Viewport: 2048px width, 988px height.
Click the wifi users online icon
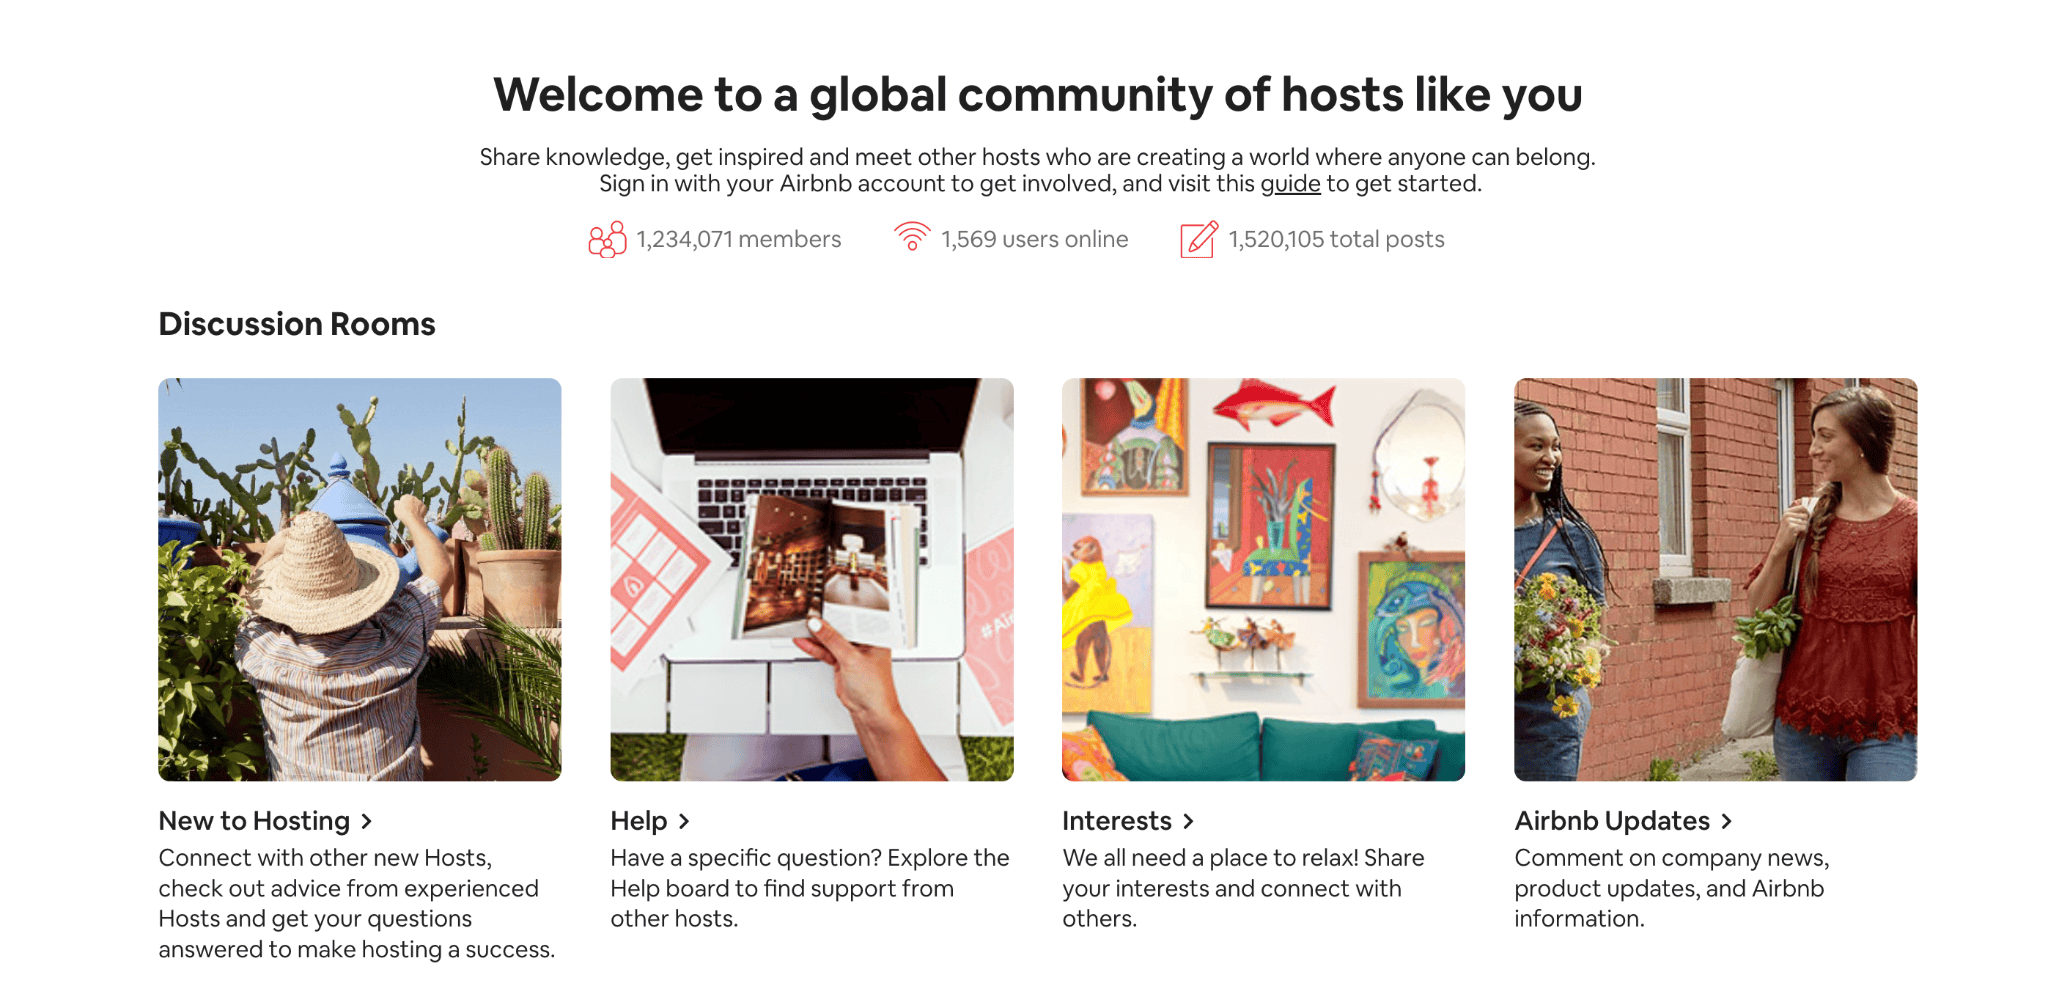point(912,236)
